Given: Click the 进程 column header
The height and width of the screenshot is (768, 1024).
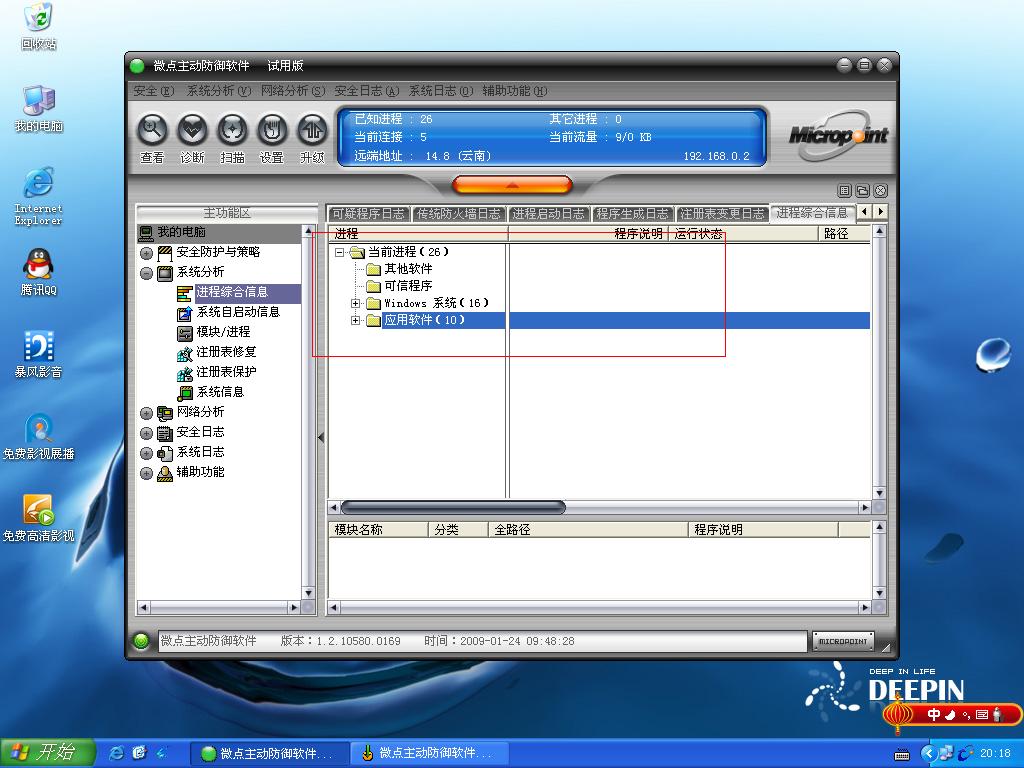Looking at the screenshot, I should (418, 234).
